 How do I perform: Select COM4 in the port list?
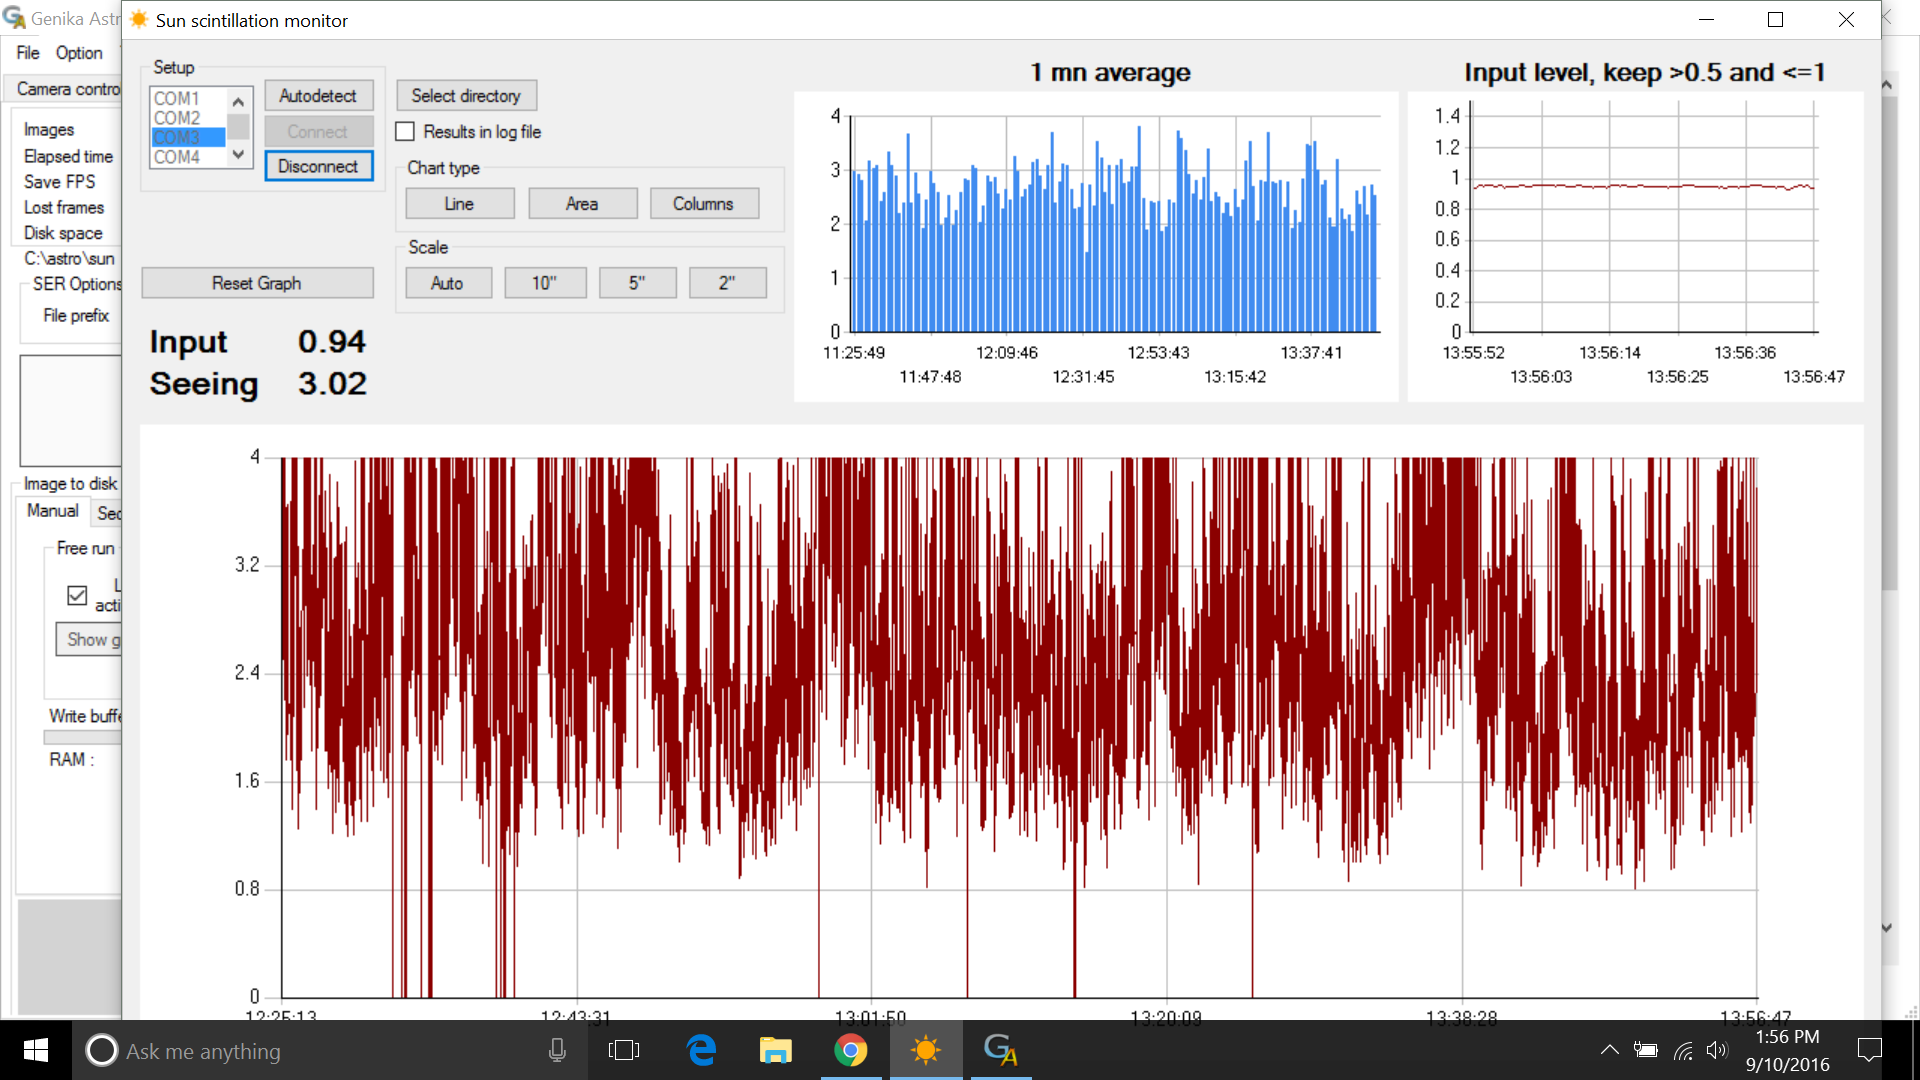(x=187, y=157)
